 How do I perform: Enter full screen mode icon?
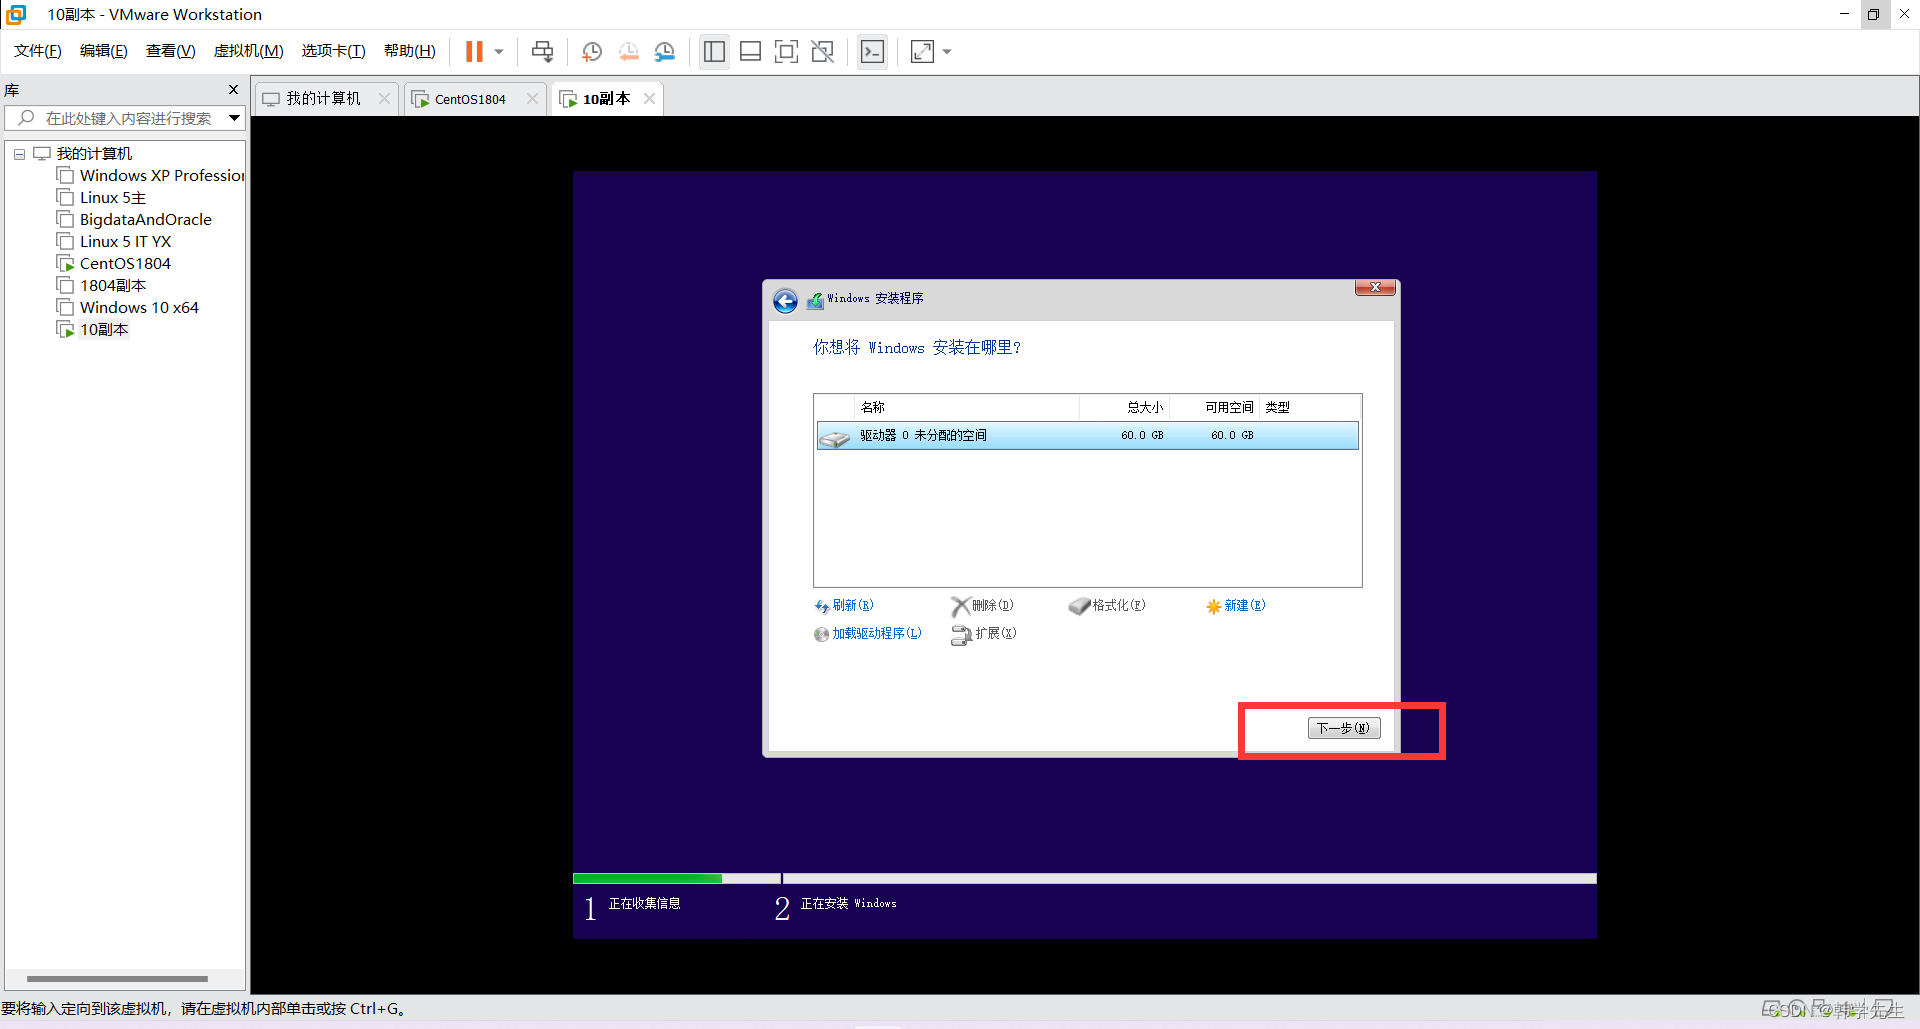coord(787,51)
